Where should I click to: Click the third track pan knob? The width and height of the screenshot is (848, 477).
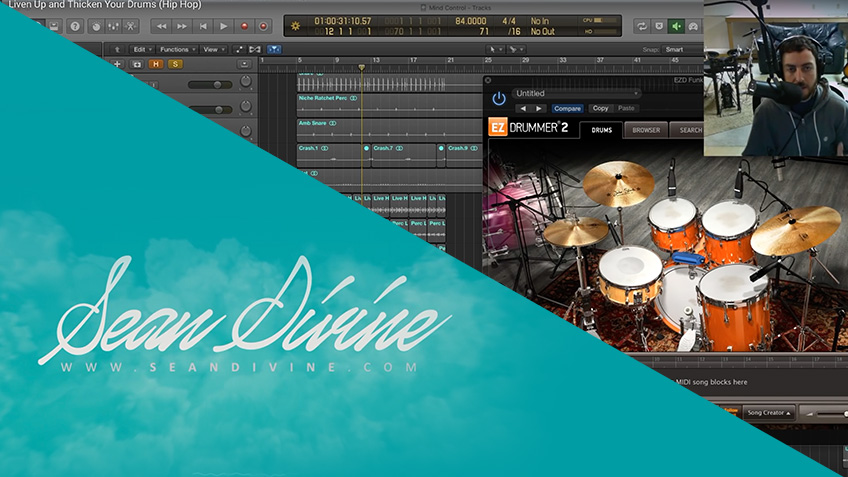tap(246, 131)
